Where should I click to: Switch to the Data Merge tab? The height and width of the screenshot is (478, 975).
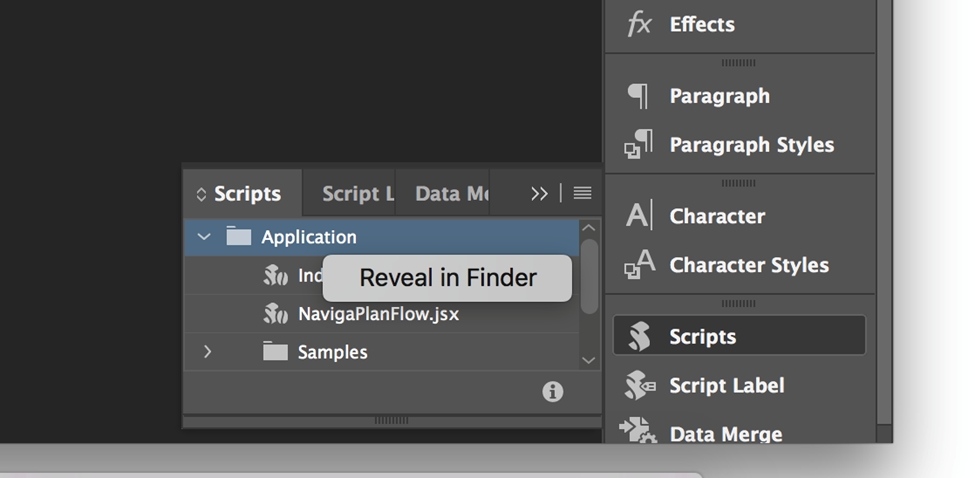coord(451,194)
